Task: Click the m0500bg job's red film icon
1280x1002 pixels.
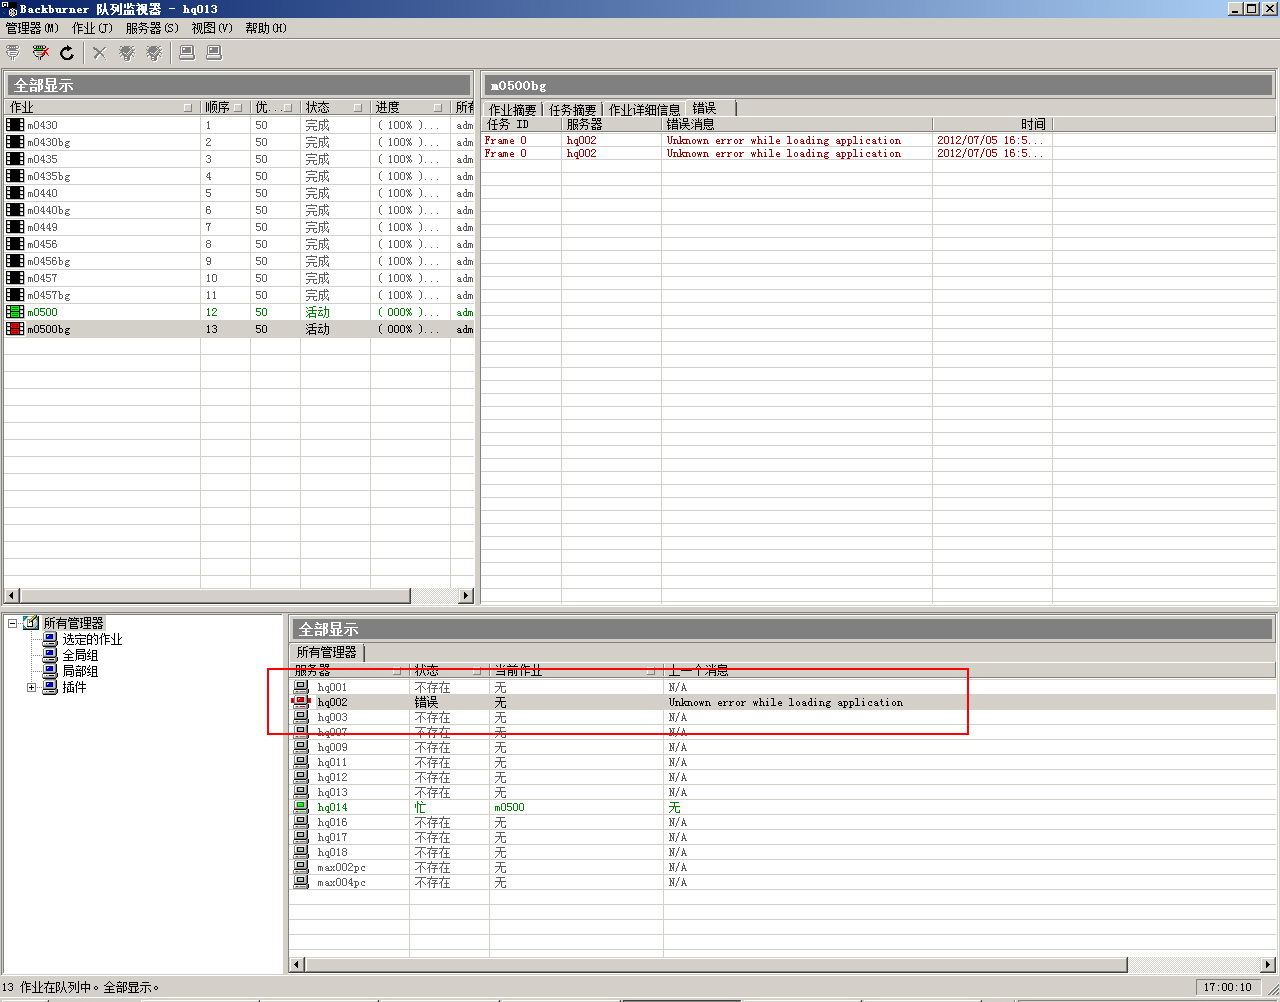Action: tap(15, 329)
